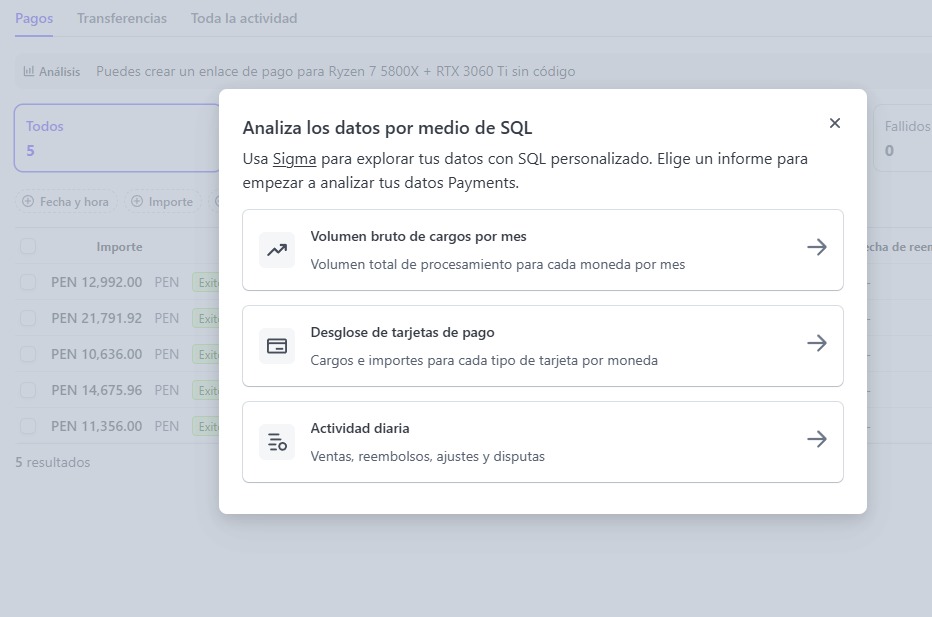The image size is (932, 617).
Task: Select the Todos status filter card
Action: (x=116, y=138)
